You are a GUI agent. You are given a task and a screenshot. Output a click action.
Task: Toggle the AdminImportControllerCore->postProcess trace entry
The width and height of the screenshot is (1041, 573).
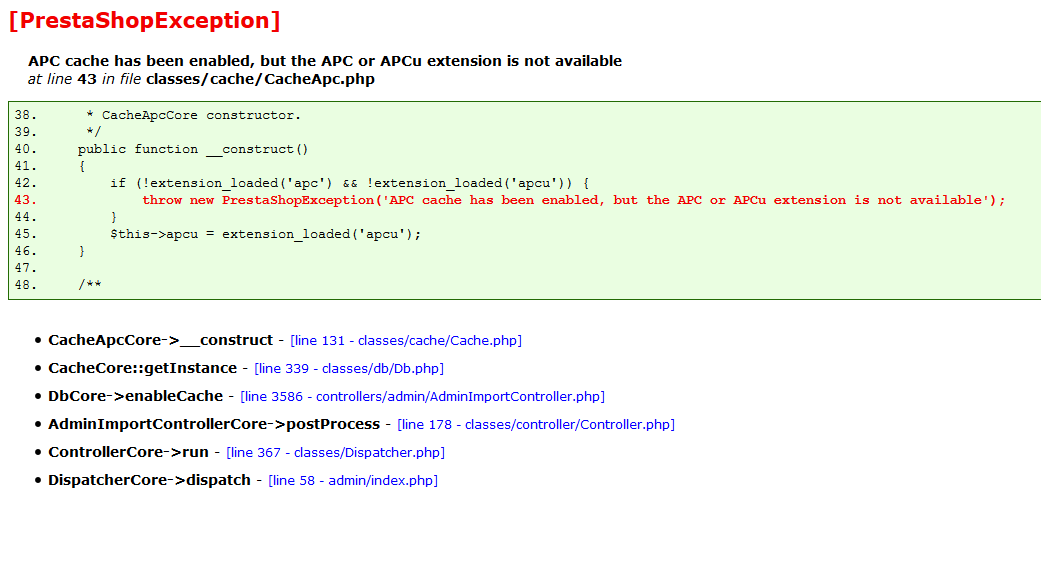[214, 424]
